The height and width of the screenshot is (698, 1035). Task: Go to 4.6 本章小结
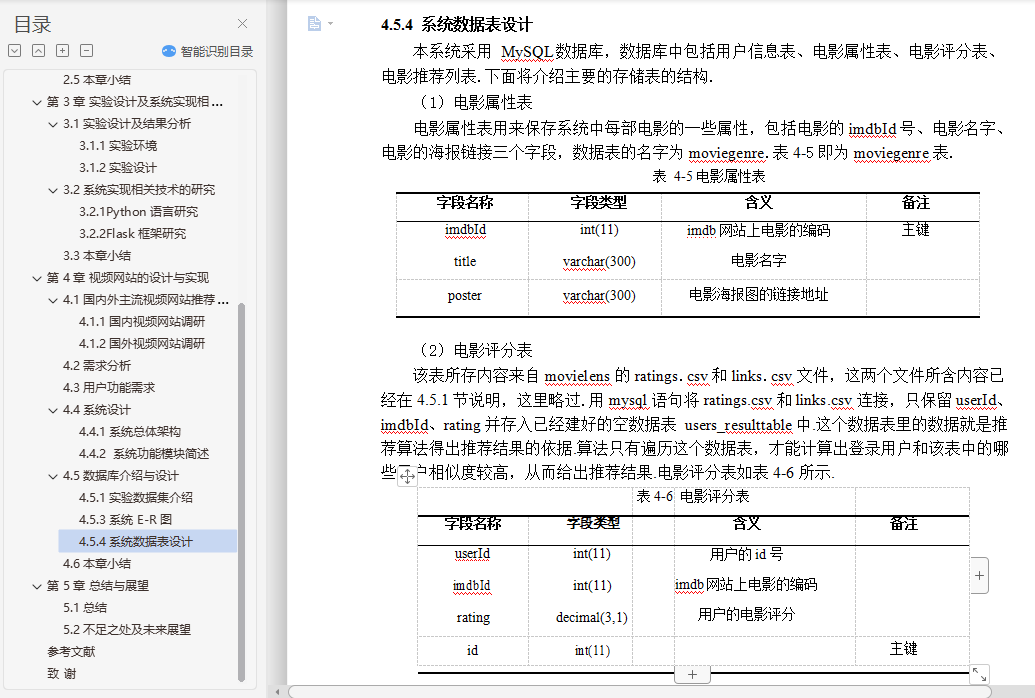point(97,564)
